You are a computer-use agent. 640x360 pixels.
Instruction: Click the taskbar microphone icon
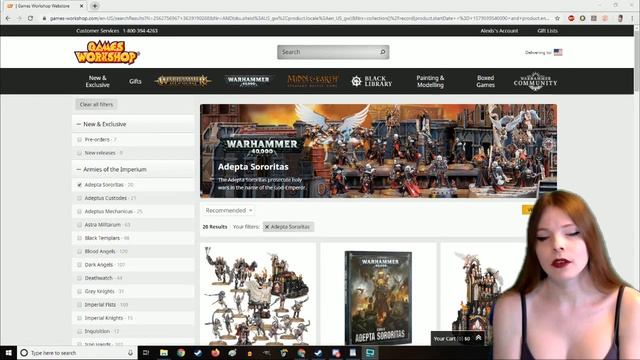tap(131, 353)
